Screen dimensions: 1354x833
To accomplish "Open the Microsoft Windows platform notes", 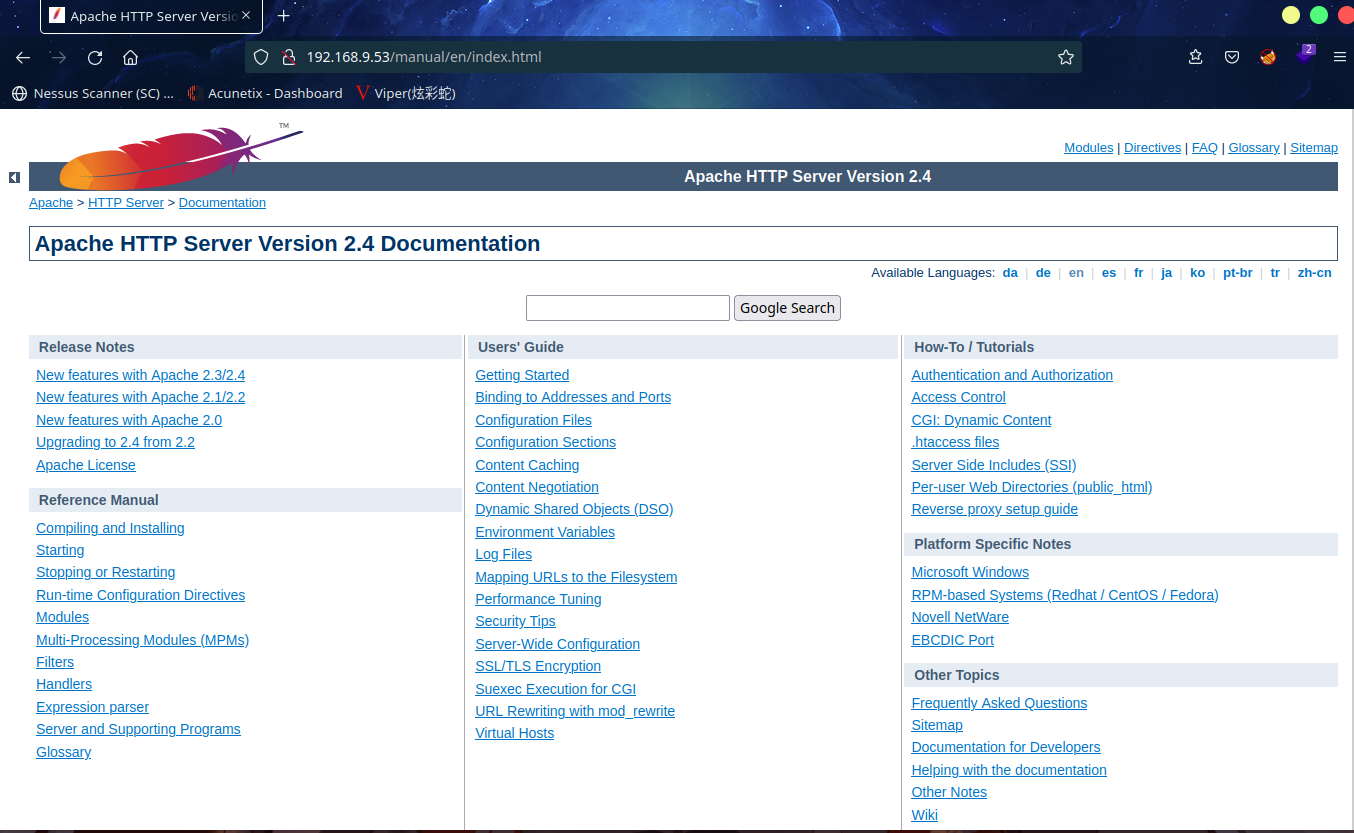I will coord(970,572).
